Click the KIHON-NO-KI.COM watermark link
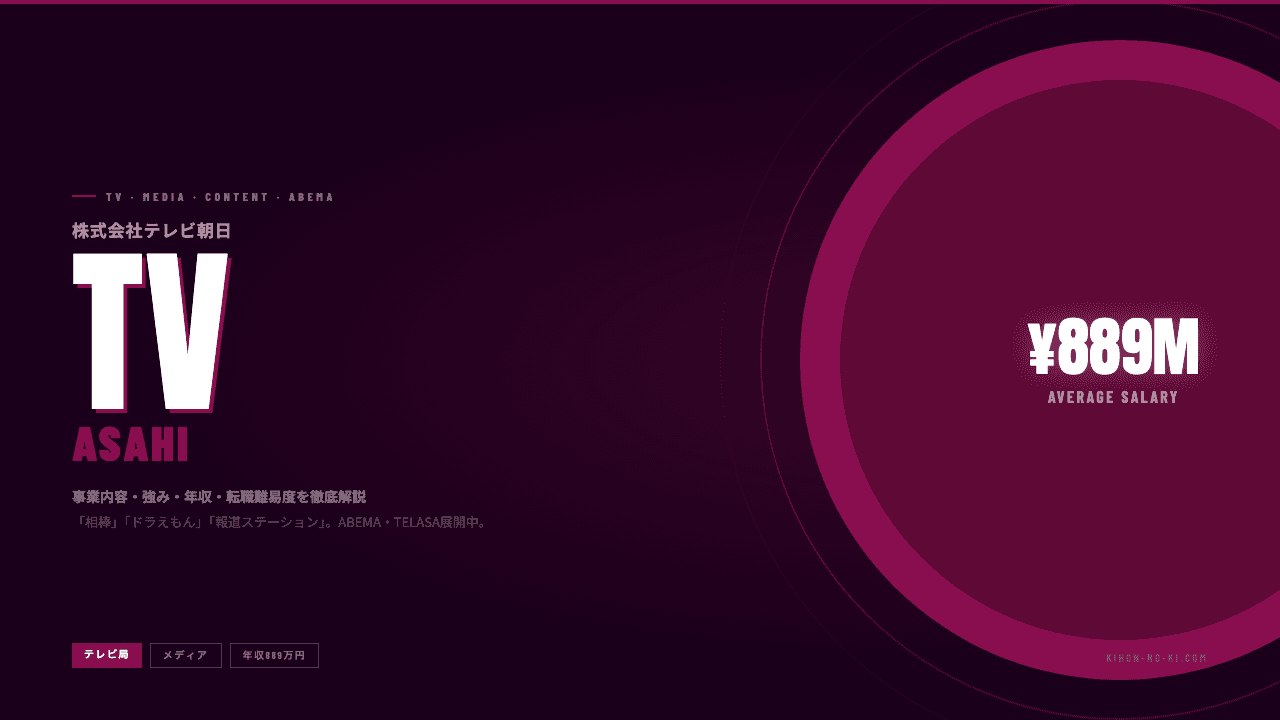Screen dimensions: 1280x720 click(1157, 658)
